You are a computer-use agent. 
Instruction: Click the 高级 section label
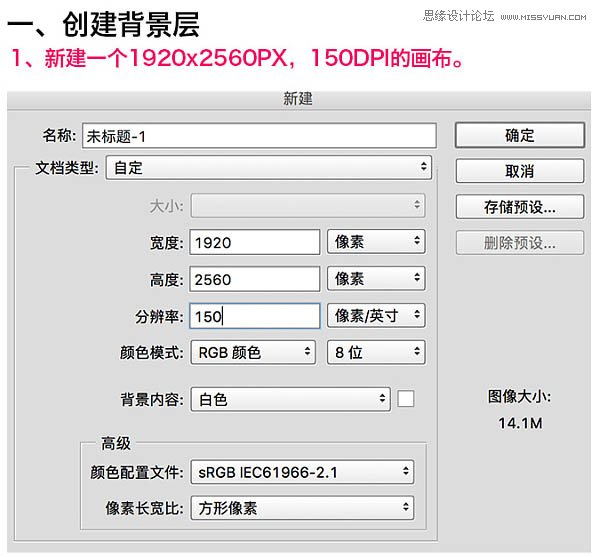pyautogui.click(x=116, y=443)
